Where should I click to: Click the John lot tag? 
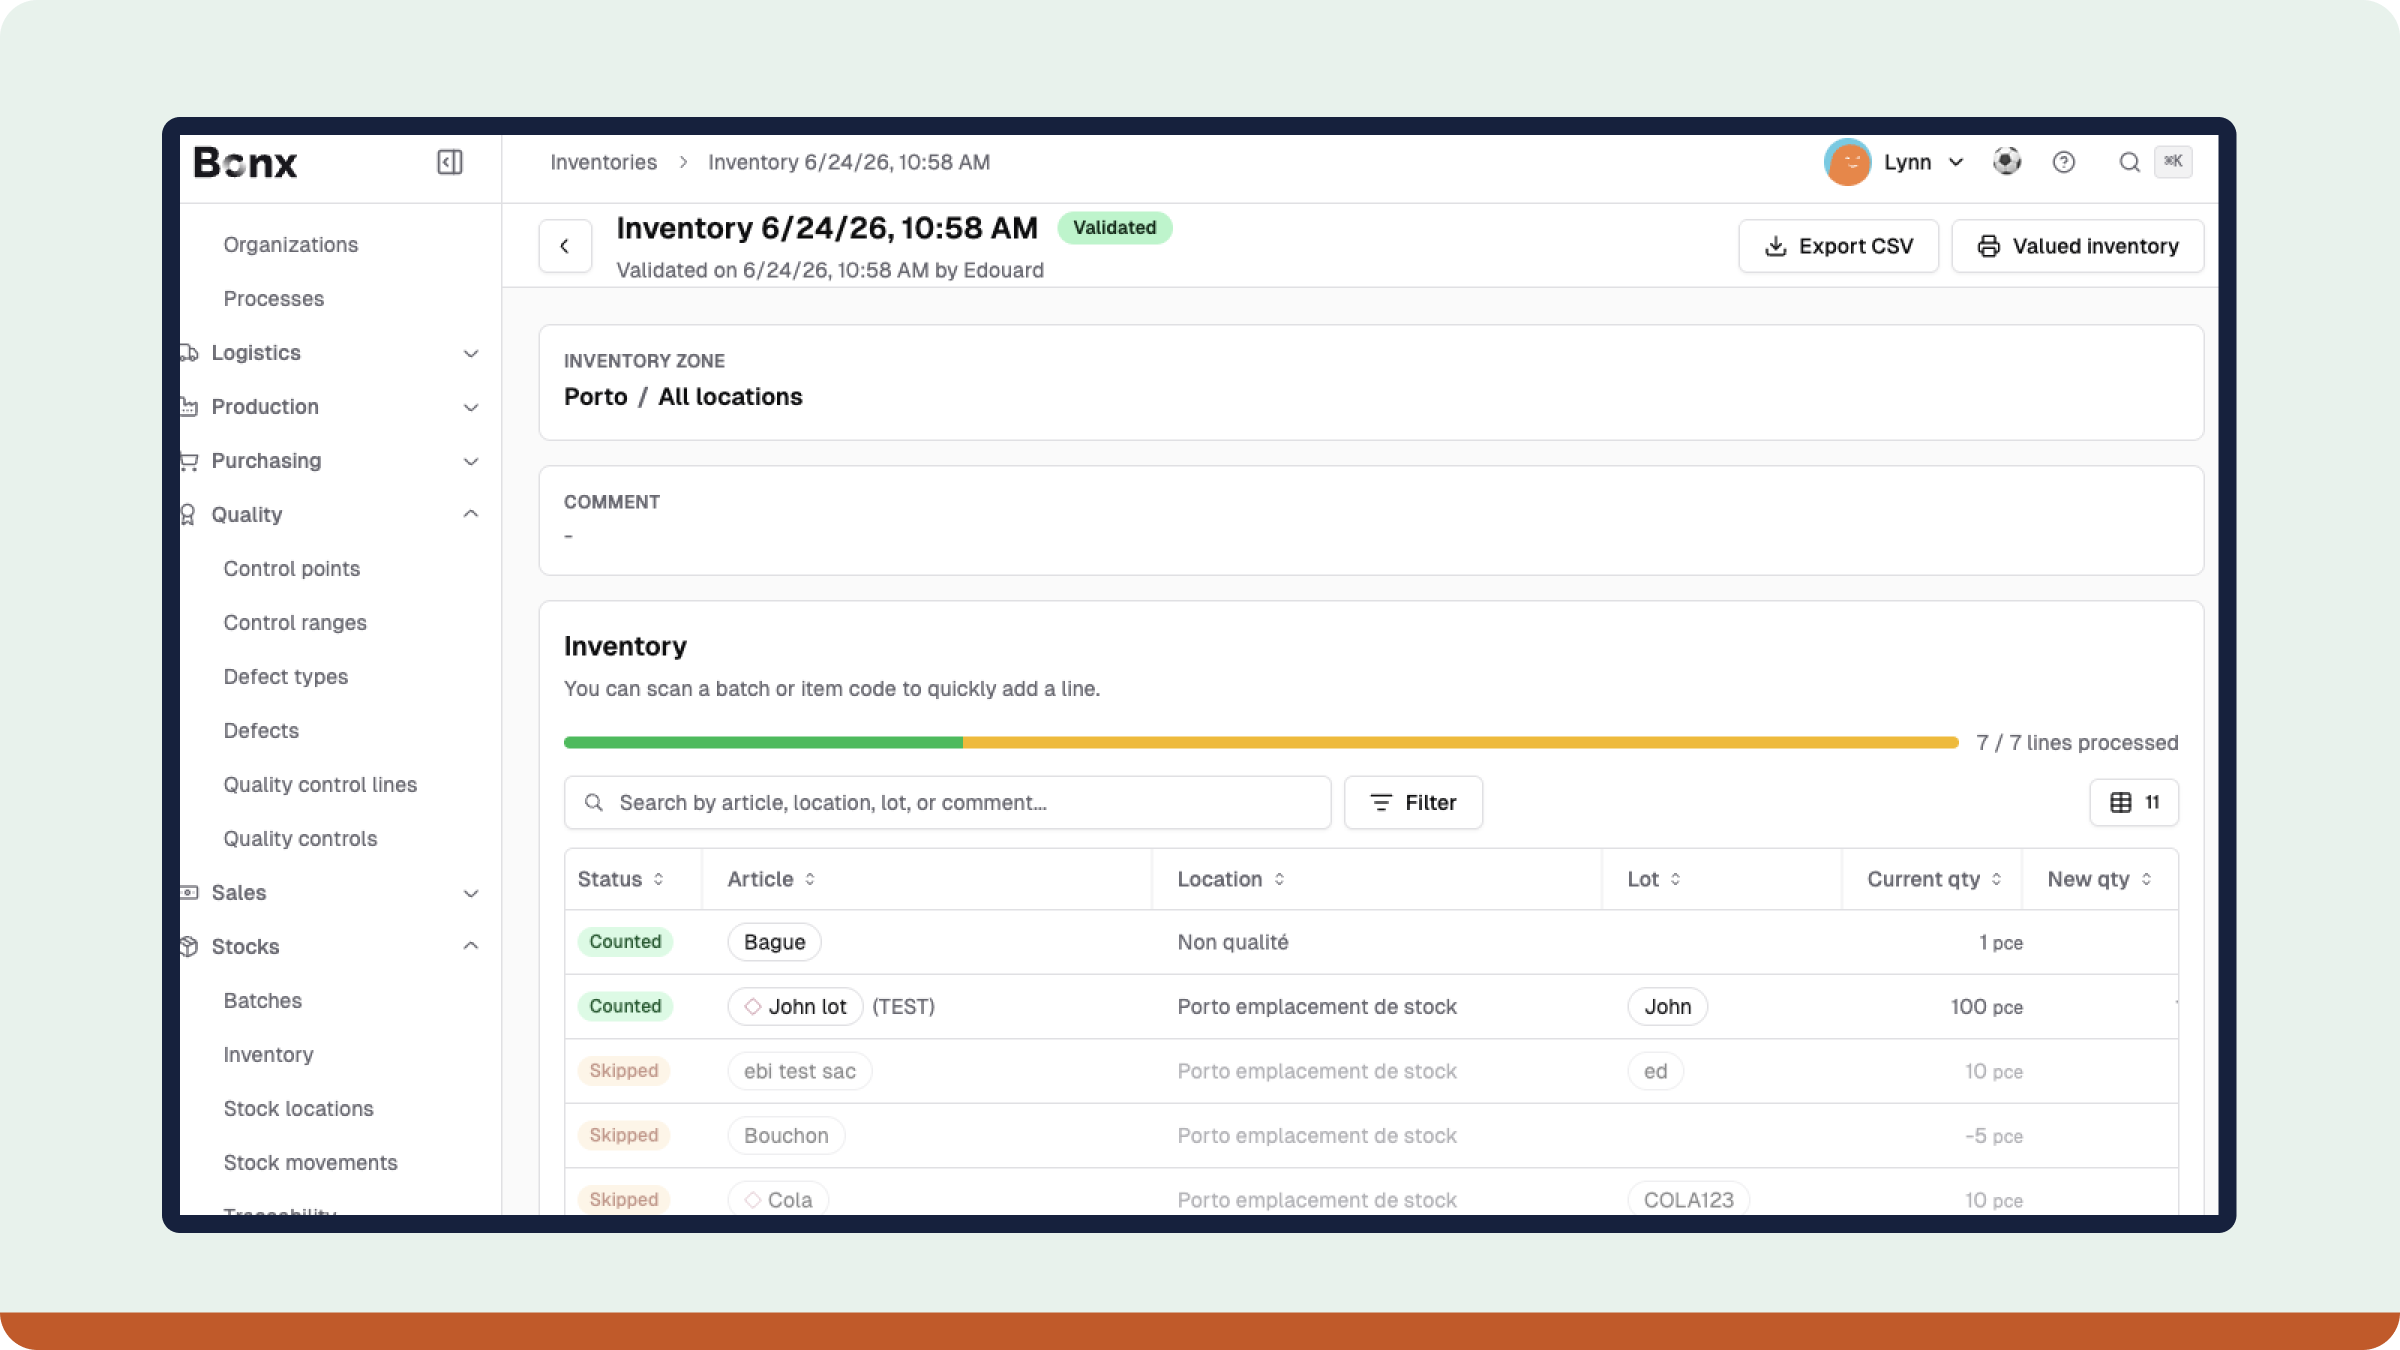pyautogui.click(x=1668, y=1006)
